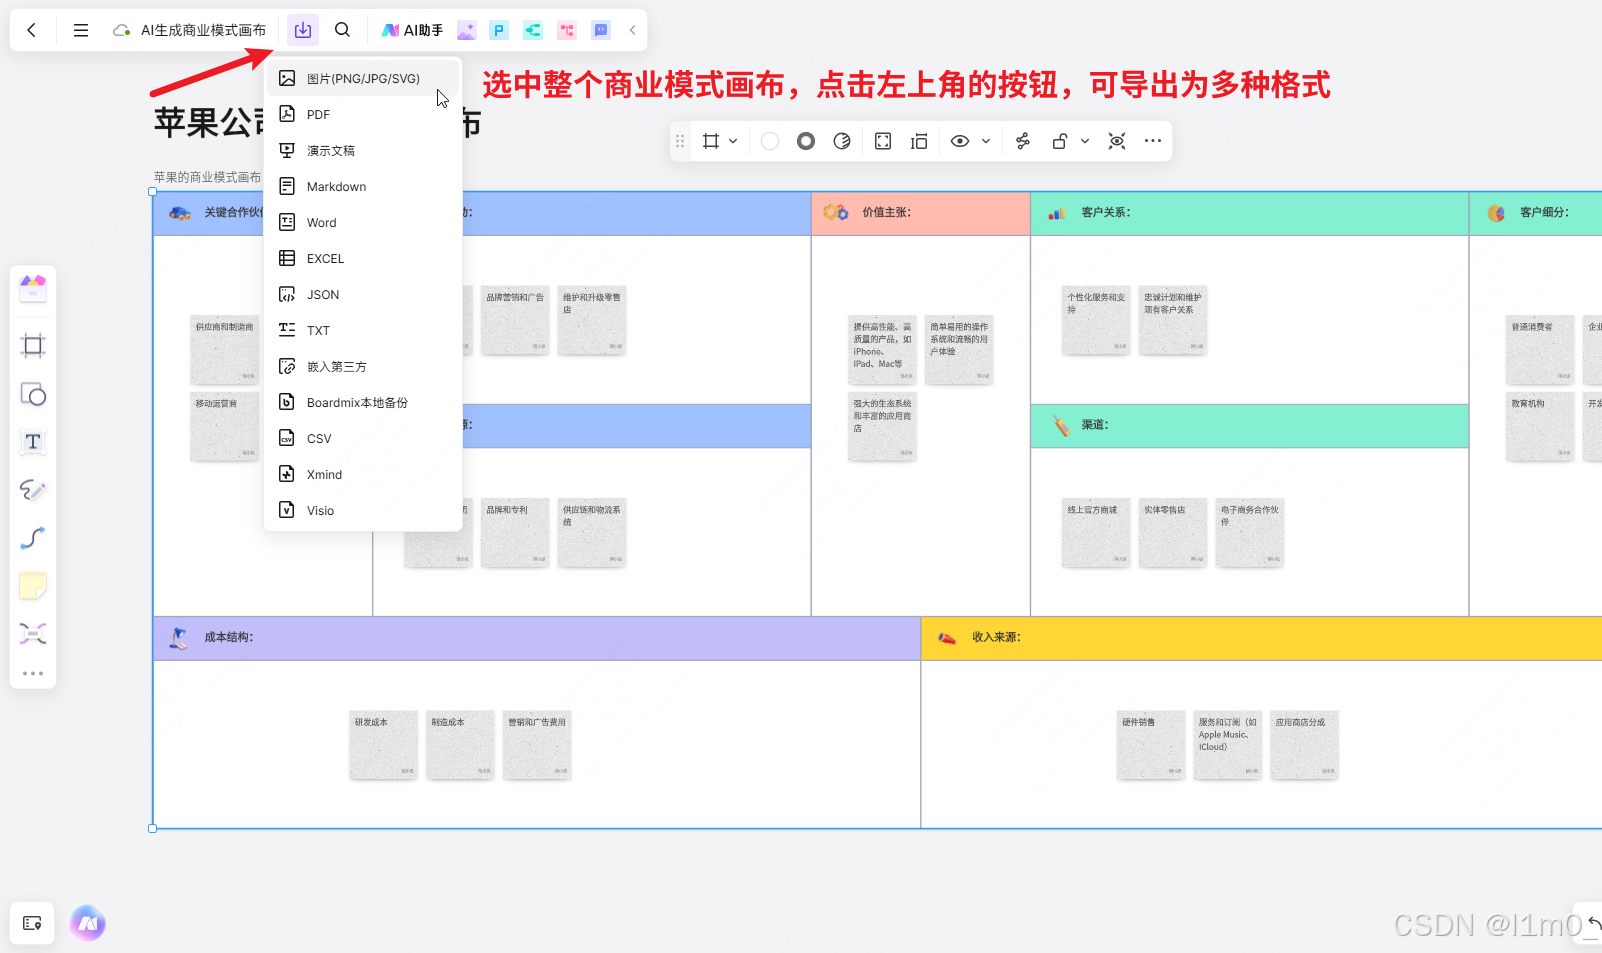Export as CSV

tap(363, 438)
